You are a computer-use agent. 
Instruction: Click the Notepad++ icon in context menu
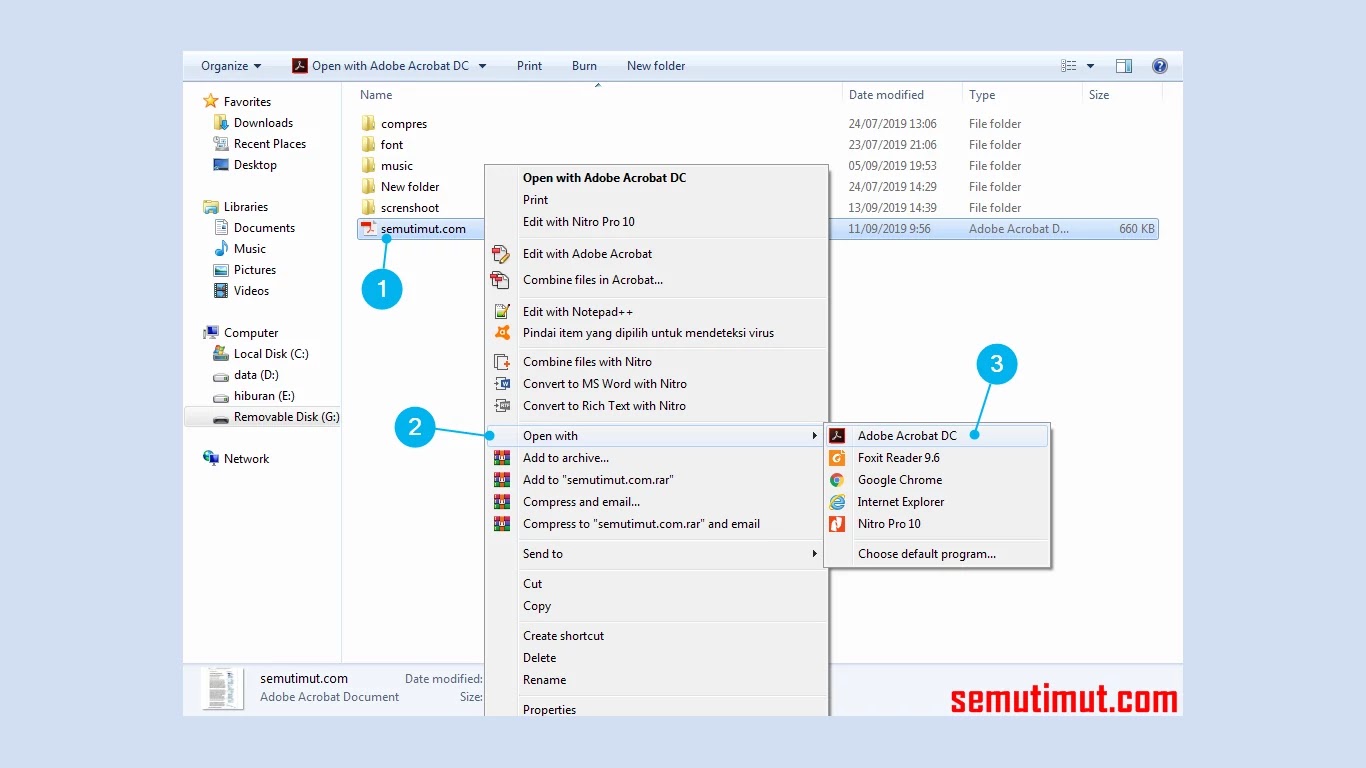[x=502, y=312]
